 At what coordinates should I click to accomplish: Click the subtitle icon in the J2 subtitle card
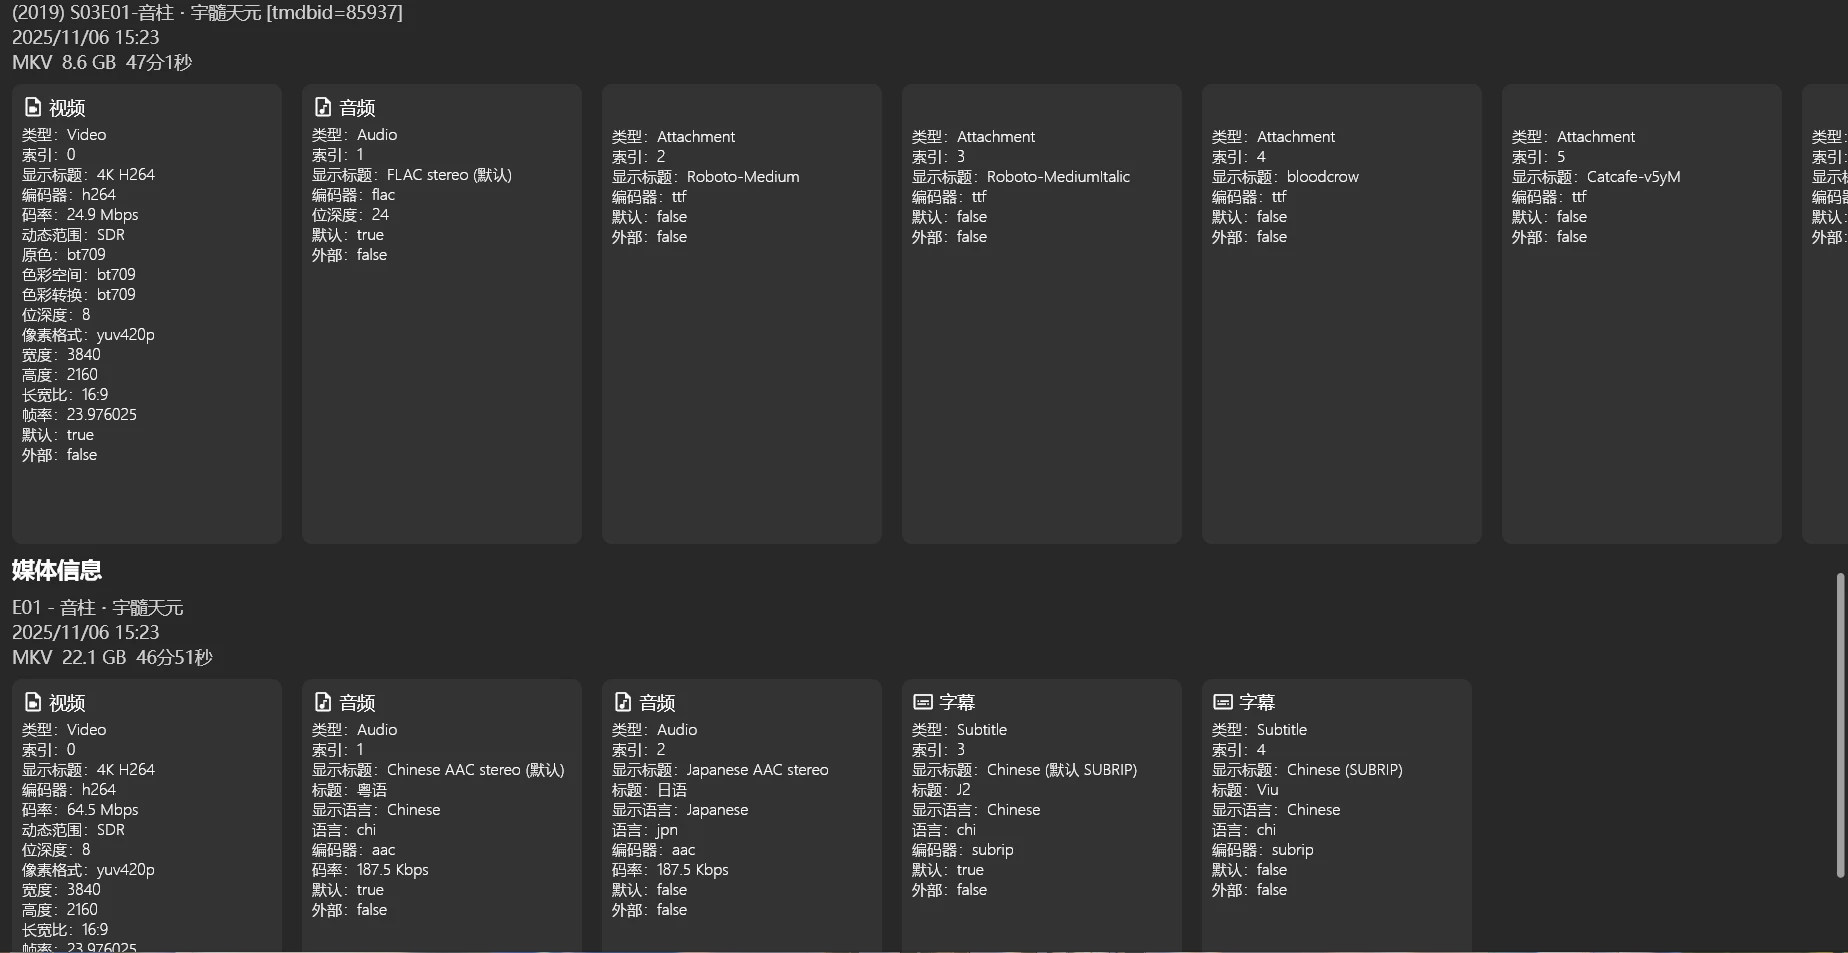(x=923, y=702)
